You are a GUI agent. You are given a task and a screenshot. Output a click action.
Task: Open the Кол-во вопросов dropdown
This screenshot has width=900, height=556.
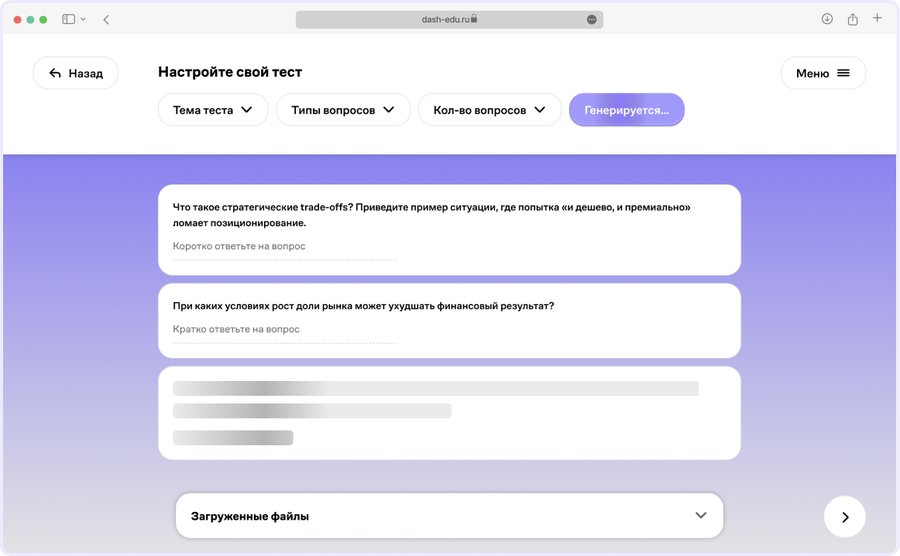point(489,110)
